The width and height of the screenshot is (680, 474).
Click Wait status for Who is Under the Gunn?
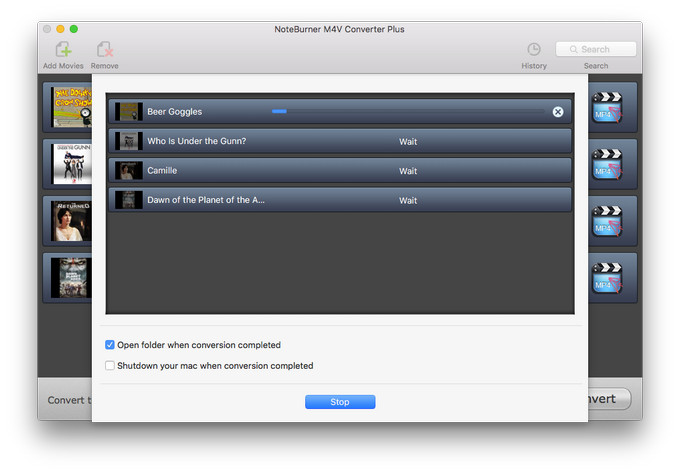pyautogui.click(x=408, y=142)
